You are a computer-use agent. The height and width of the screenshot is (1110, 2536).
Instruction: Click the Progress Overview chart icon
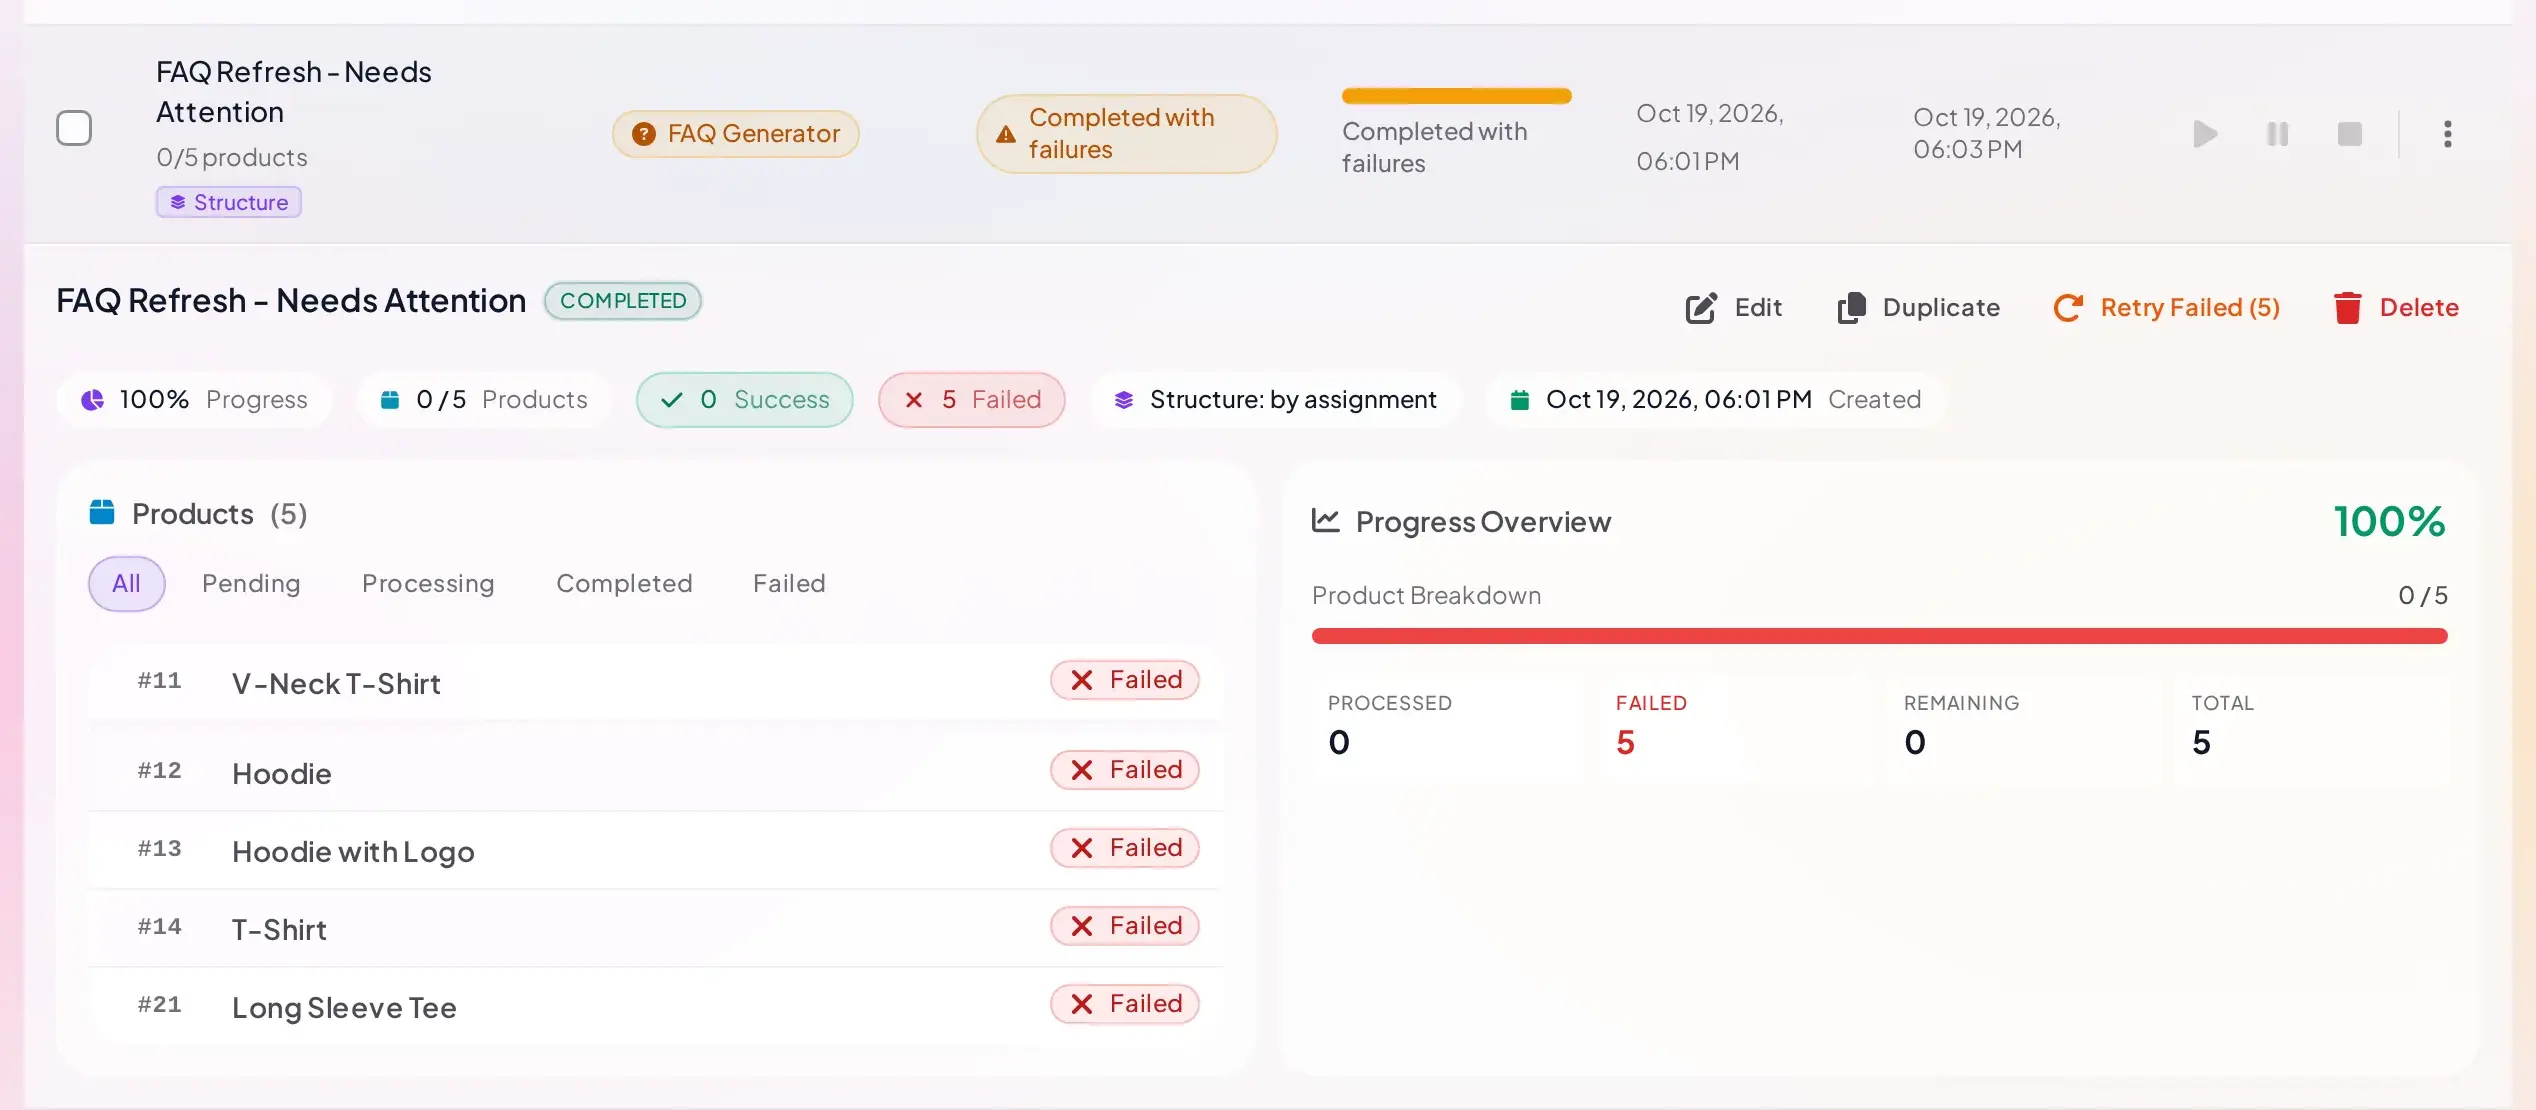tap(1326, 520)
